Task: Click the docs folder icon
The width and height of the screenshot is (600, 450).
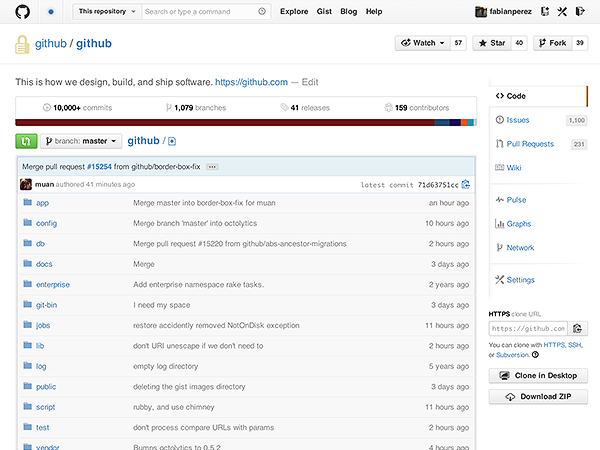Action: [28, 263]
